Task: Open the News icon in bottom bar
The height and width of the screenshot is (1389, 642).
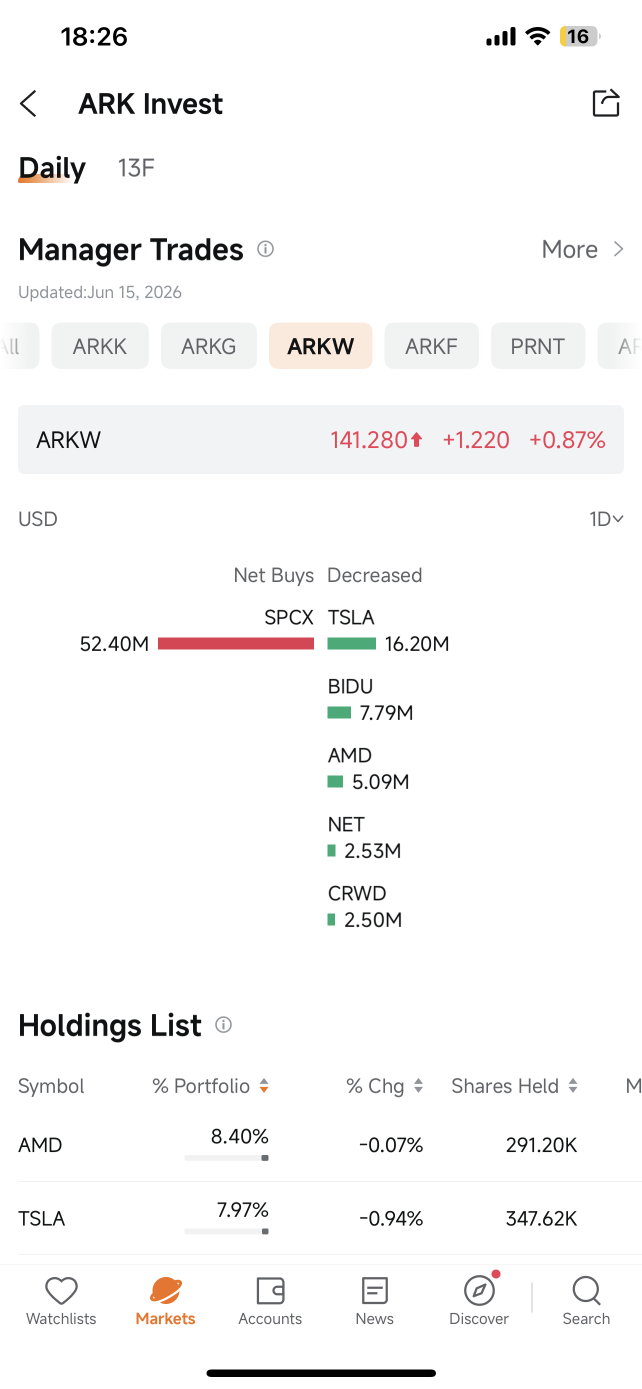Action: (374, 1291)
